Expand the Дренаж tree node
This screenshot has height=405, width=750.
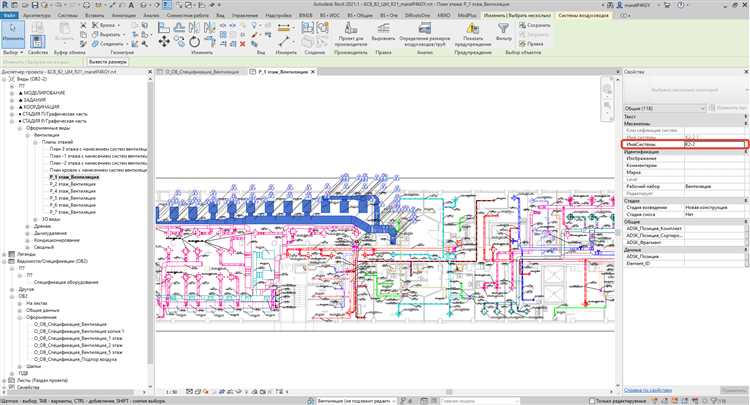click(27, 226)
